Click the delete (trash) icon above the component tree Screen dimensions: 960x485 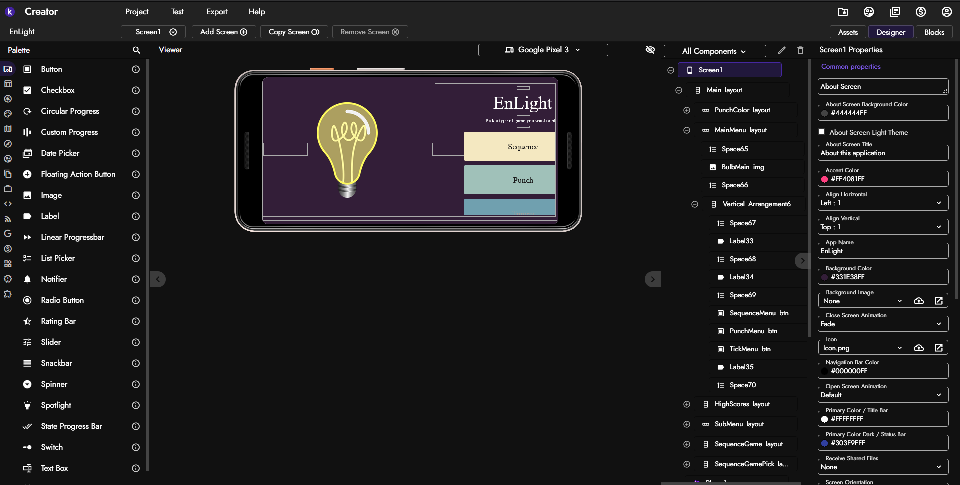[x=799, y=50]
